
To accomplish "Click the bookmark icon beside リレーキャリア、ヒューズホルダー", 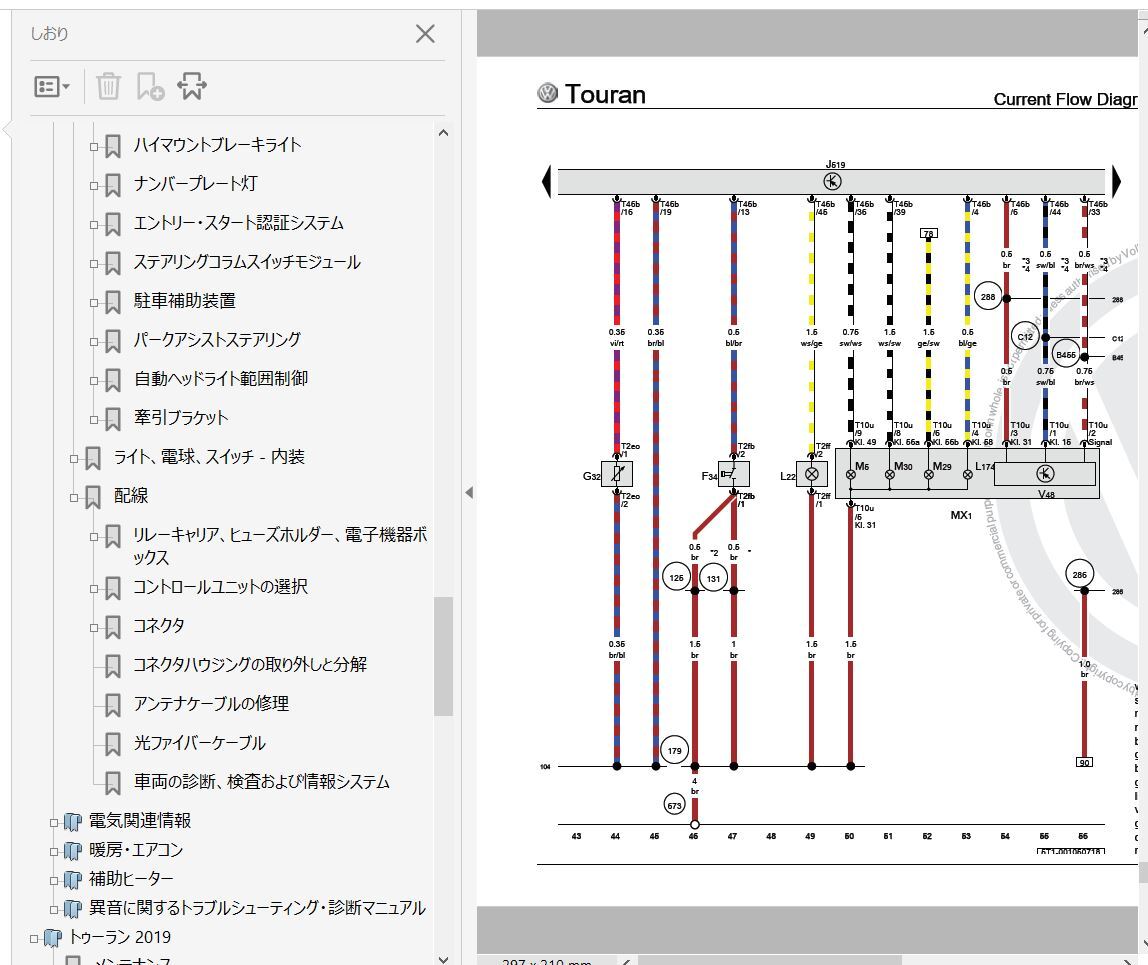I will (113, 536).
